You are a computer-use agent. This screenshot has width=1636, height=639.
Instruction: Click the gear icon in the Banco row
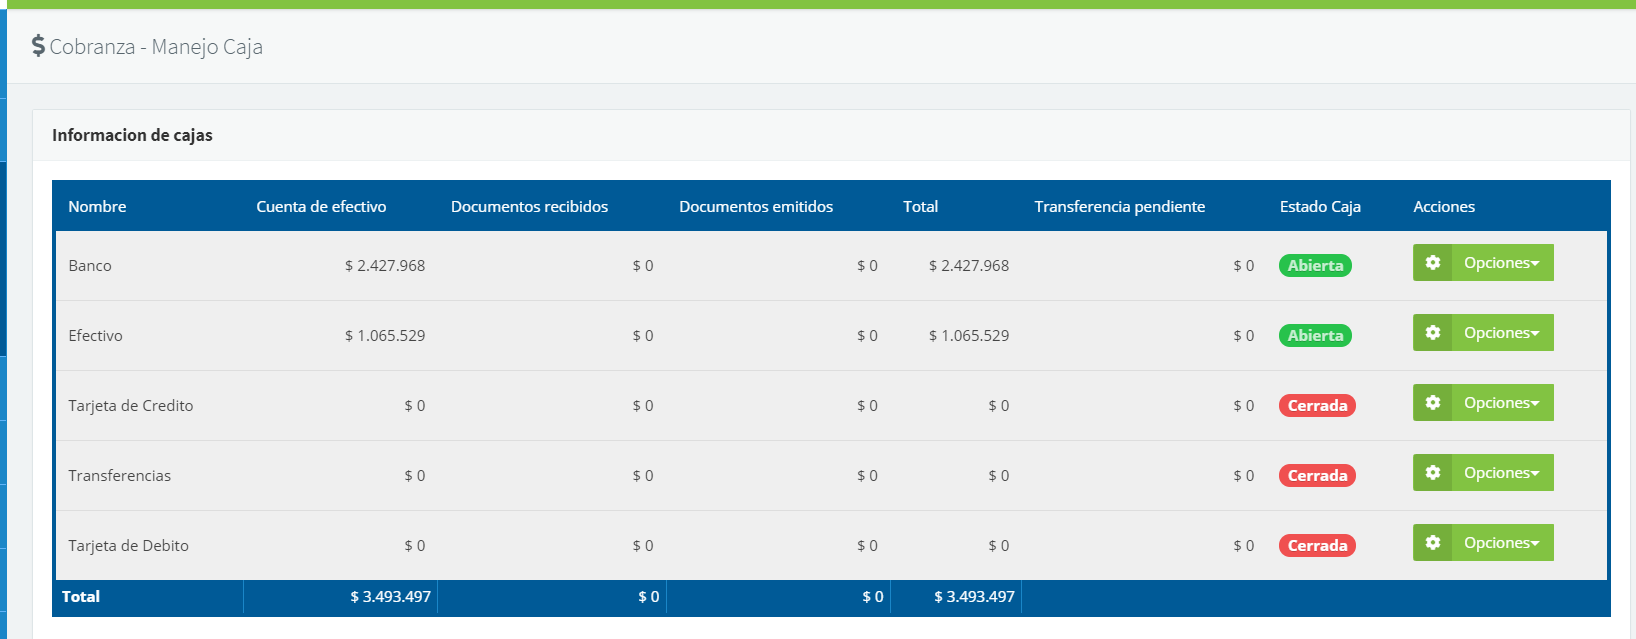(x=1432, y=263)
